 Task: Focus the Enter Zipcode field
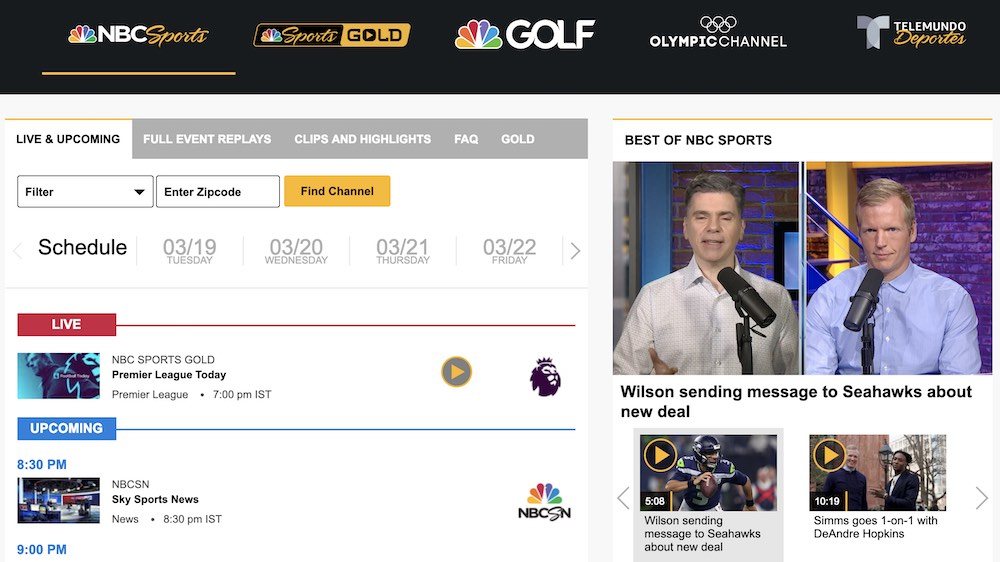(218, 191)
